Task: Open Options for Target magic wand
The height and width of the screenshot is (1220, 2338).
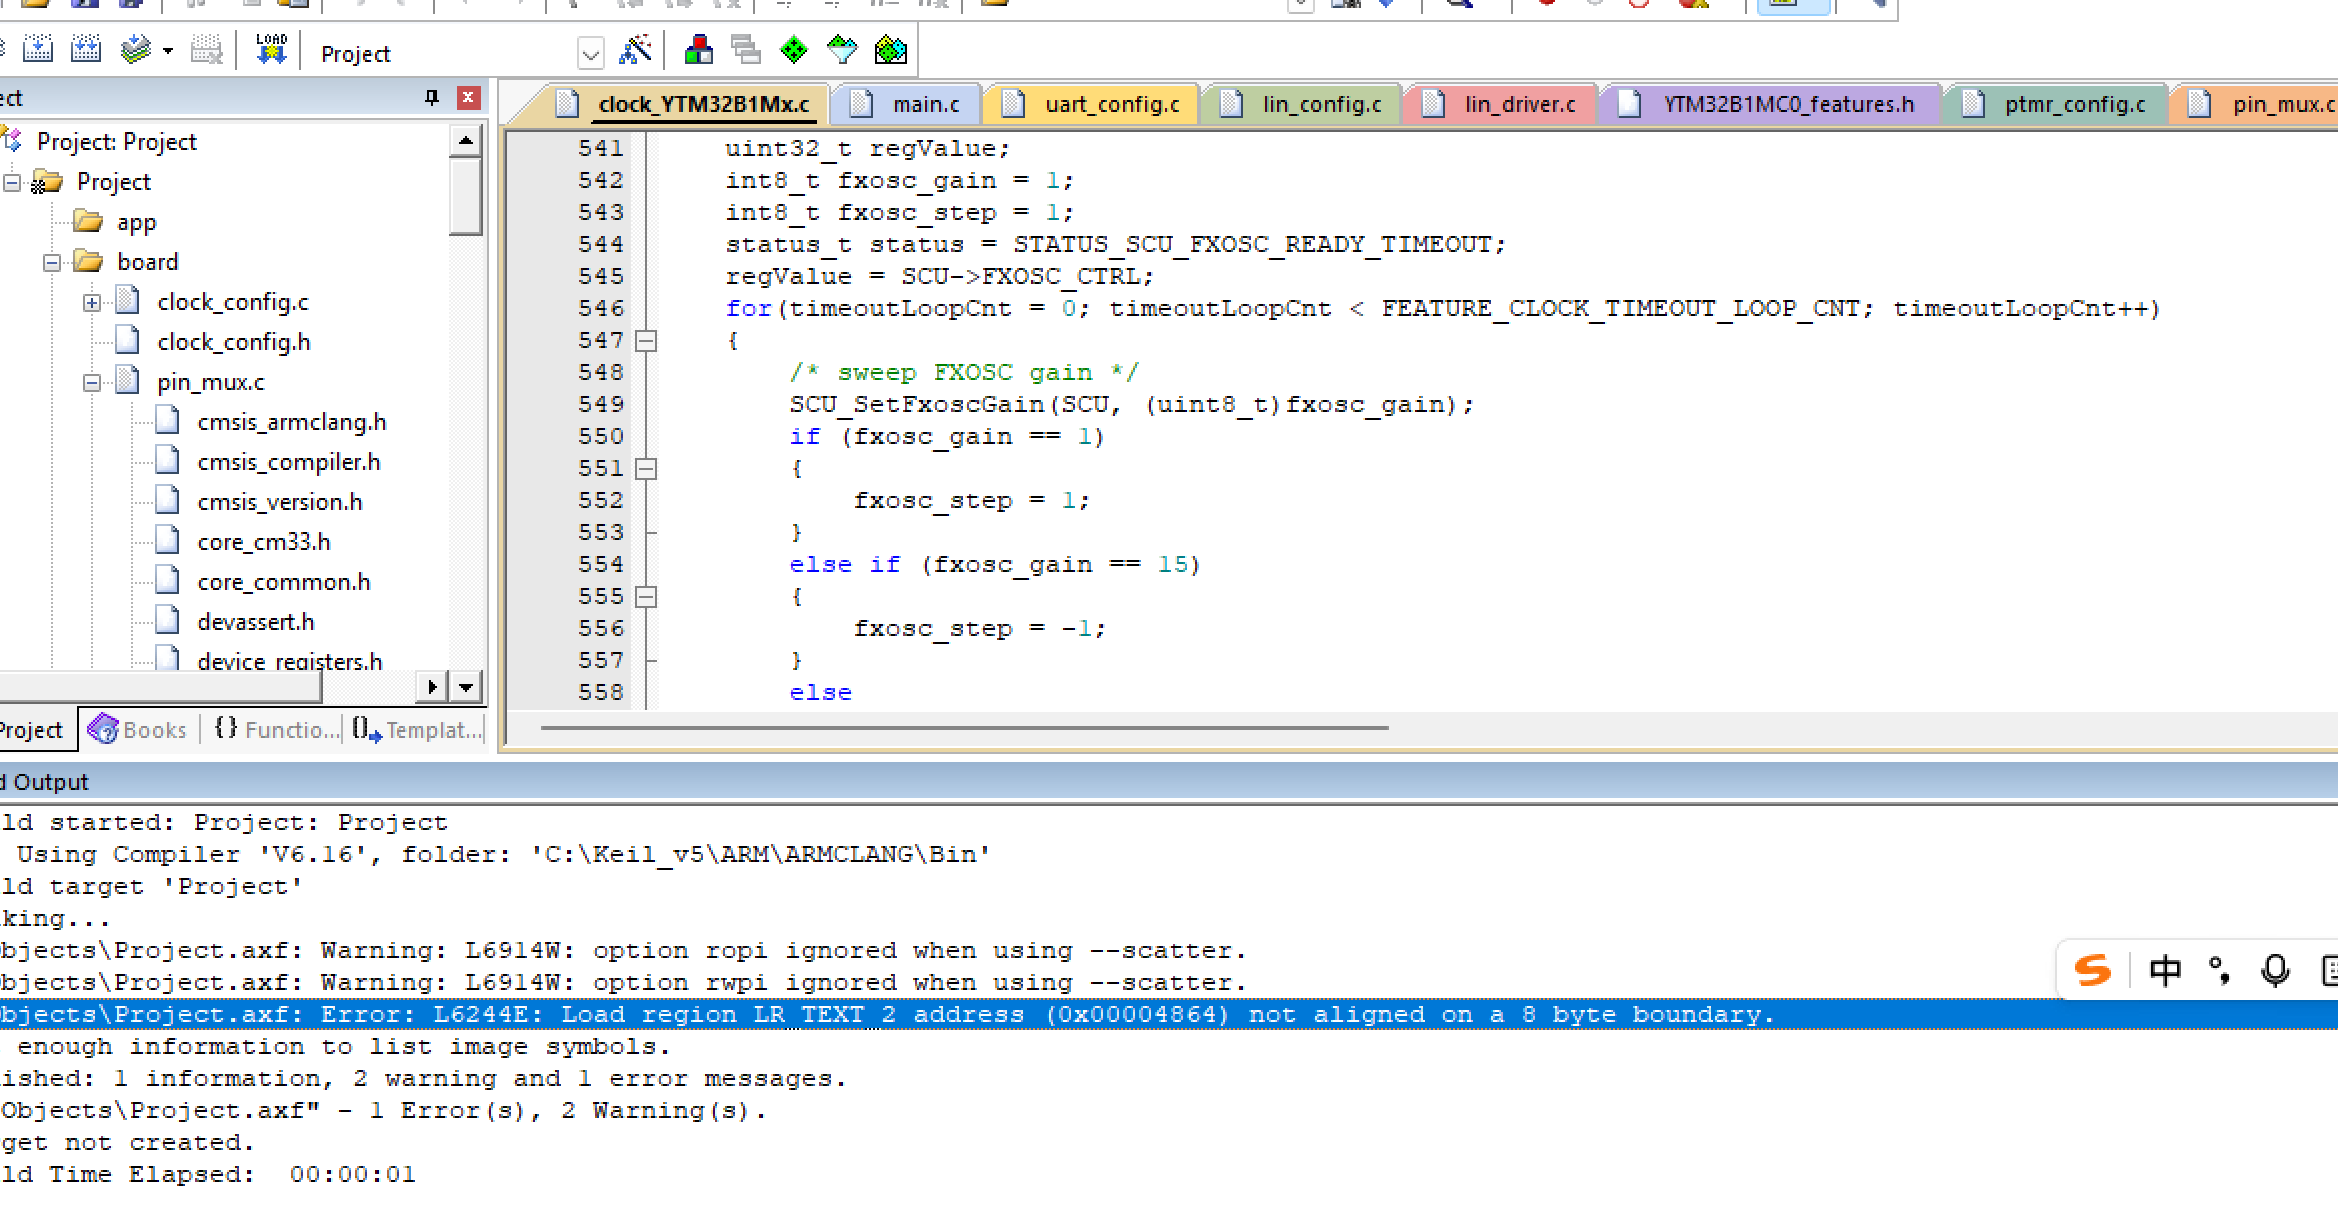Action: click(636, 50)
